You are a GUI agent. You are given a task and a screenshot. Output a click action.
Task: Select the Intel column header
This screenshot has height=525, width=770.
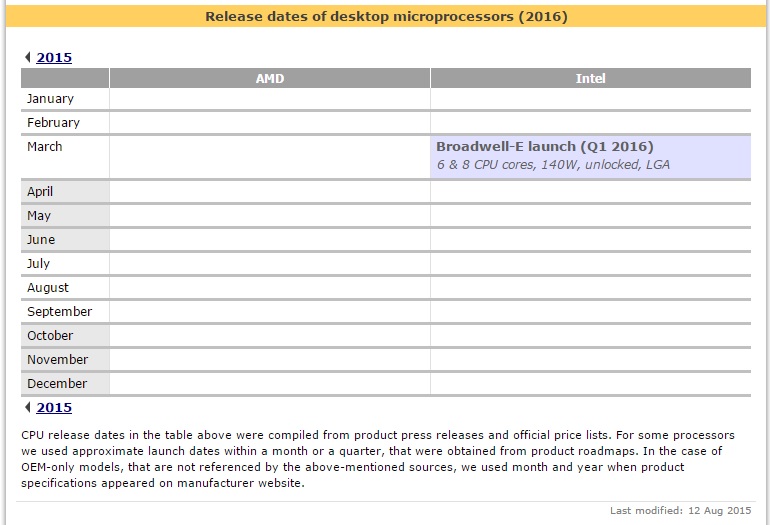(591, 79)
